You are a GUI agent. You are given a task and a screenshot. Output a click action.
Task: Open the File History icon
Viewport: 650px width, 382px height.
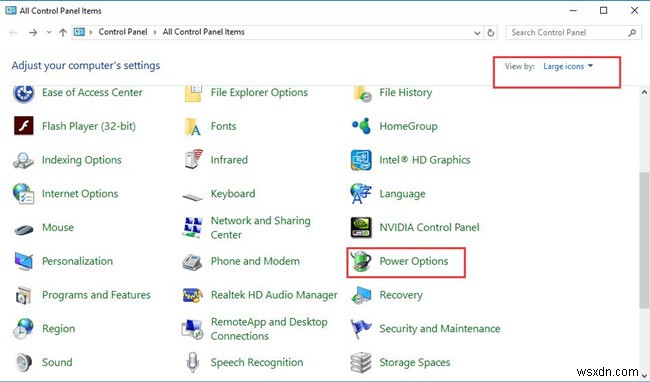pyautogui.click(x=362, y=94)
